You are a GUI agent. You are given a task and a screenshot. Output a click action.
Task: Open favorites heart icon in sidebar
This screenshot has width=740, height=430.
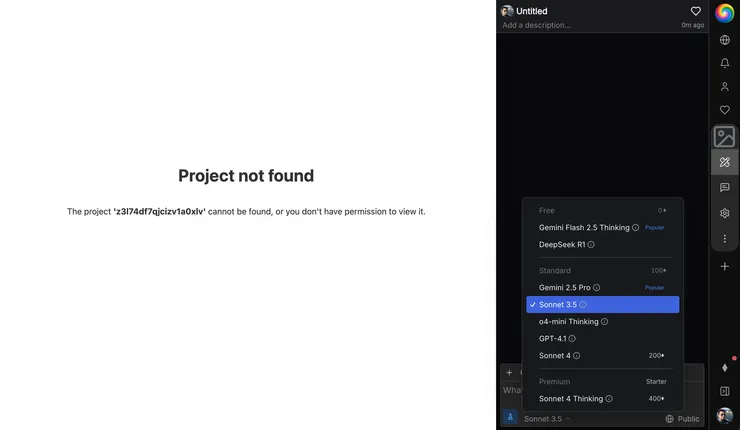coord(724,110)
